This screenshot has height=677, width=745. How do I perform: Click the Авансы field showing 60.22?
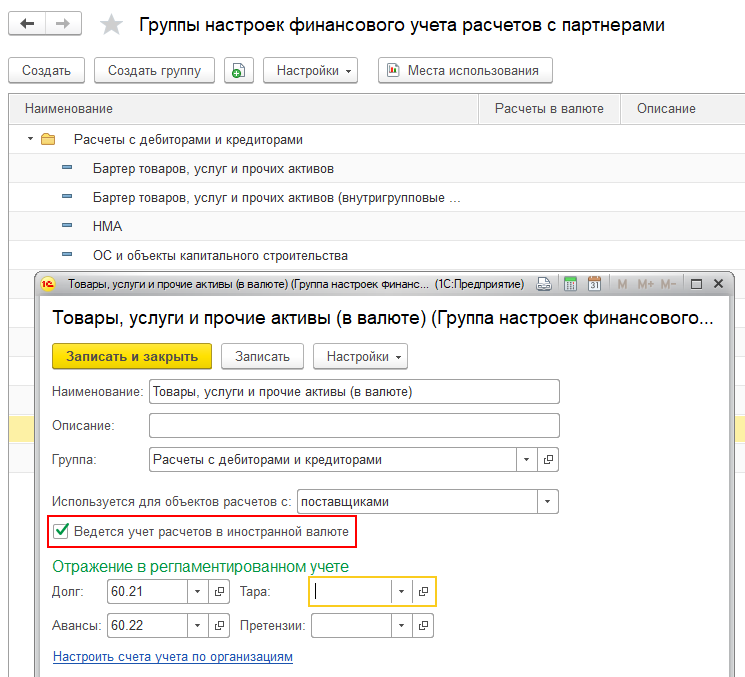(147, 625)
